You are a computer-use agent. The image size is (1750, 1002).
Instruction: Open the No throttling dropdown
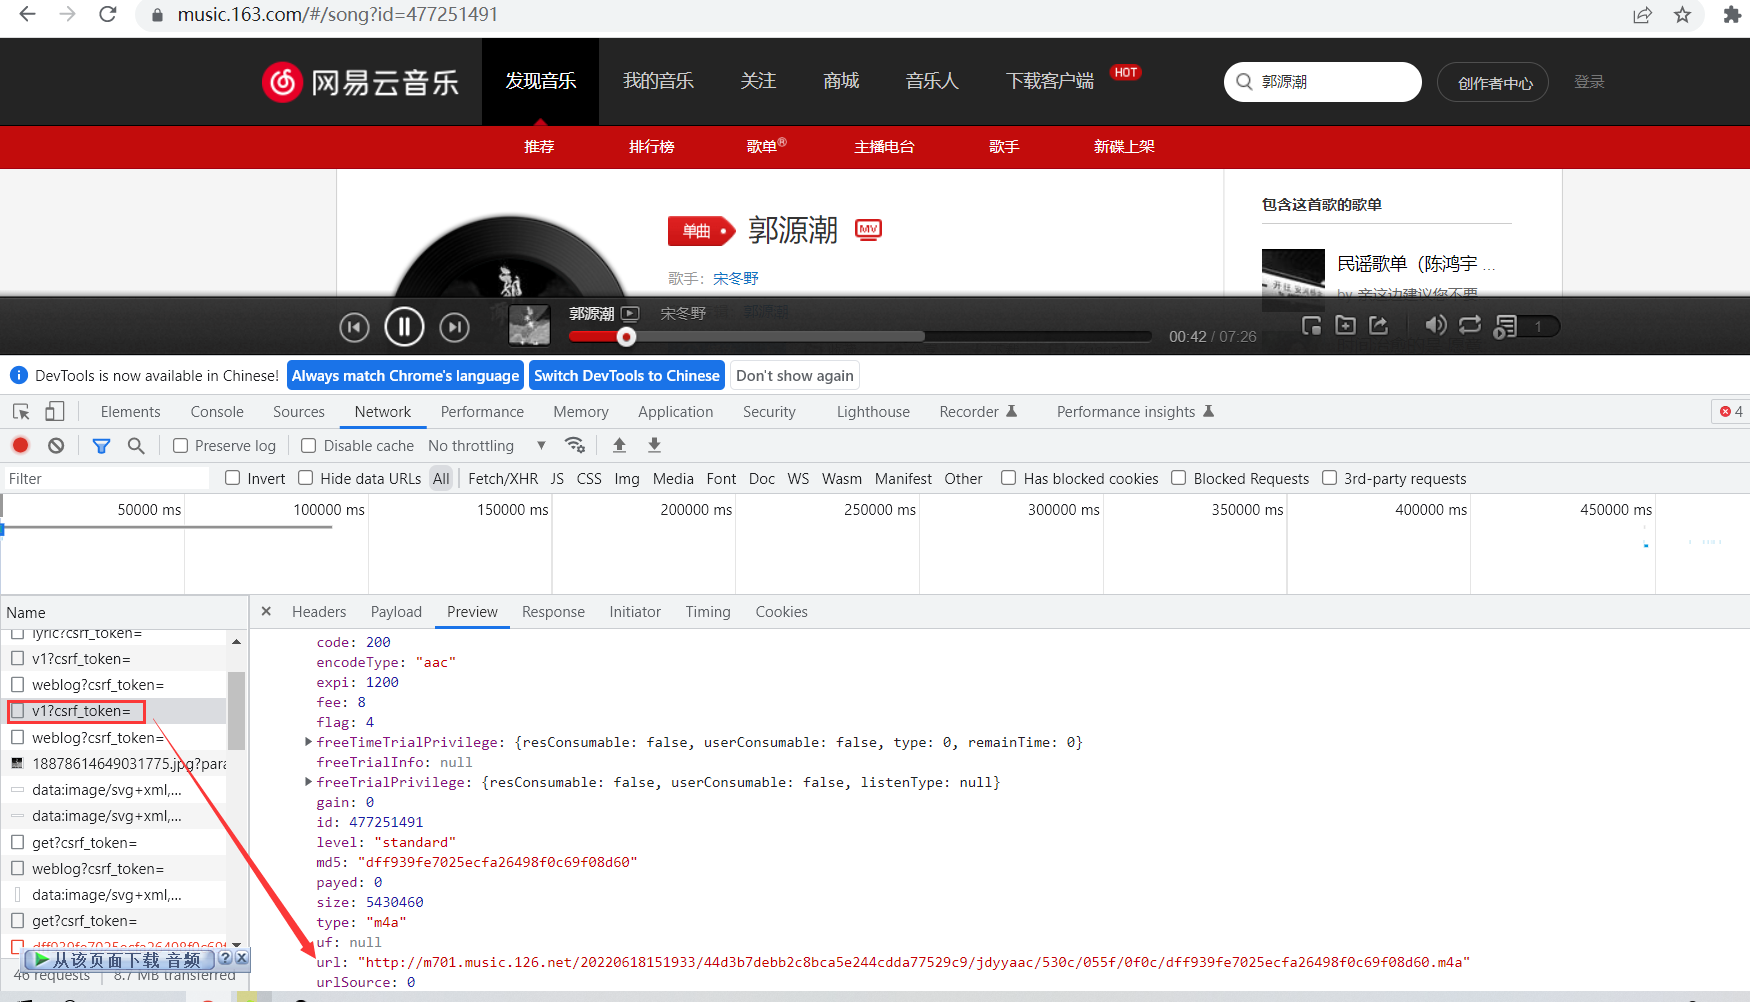coord(484,445)
